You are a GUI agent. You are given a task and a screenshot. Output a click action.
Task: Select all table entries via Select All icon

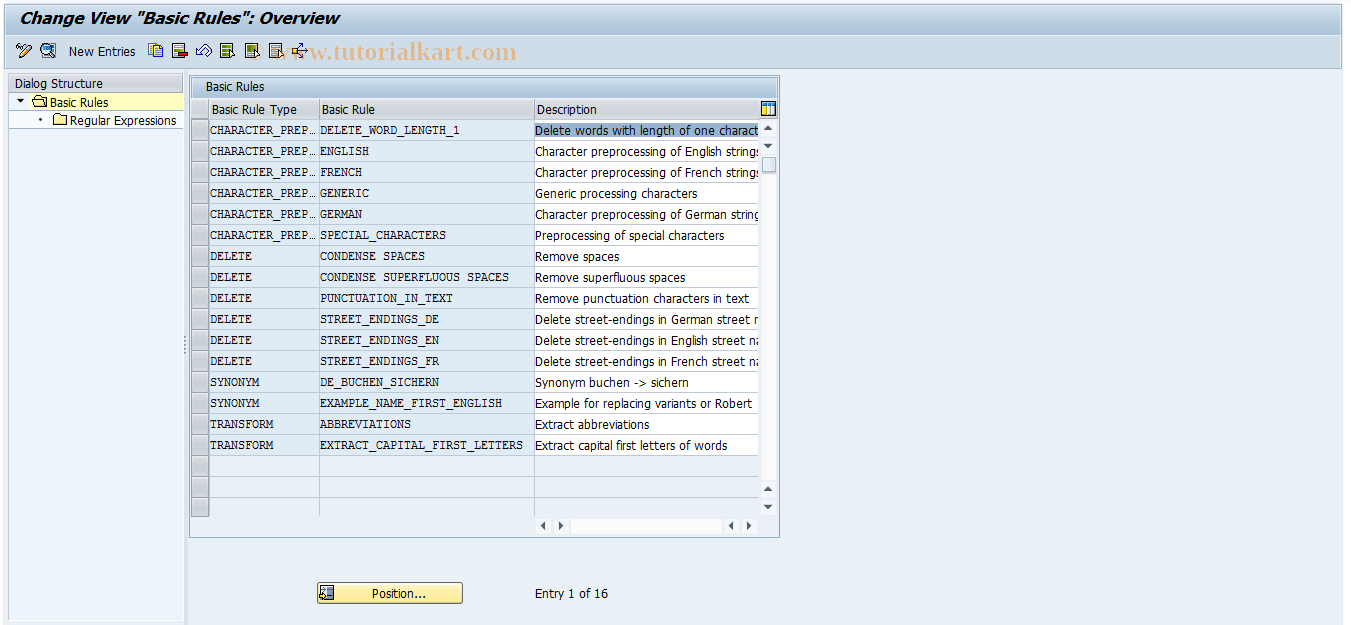(227, 51)
